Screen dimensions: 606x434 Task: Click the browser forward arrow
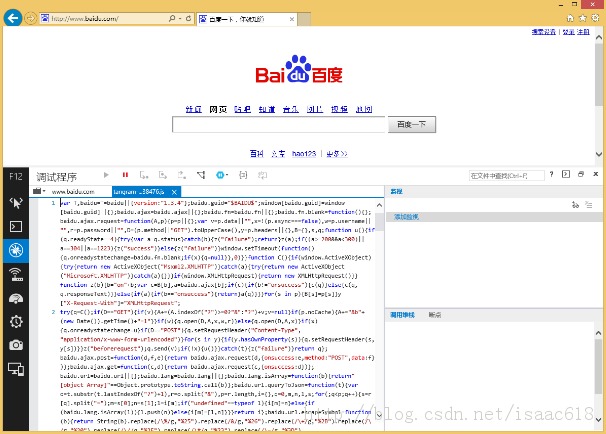click(x=31, y=18)
